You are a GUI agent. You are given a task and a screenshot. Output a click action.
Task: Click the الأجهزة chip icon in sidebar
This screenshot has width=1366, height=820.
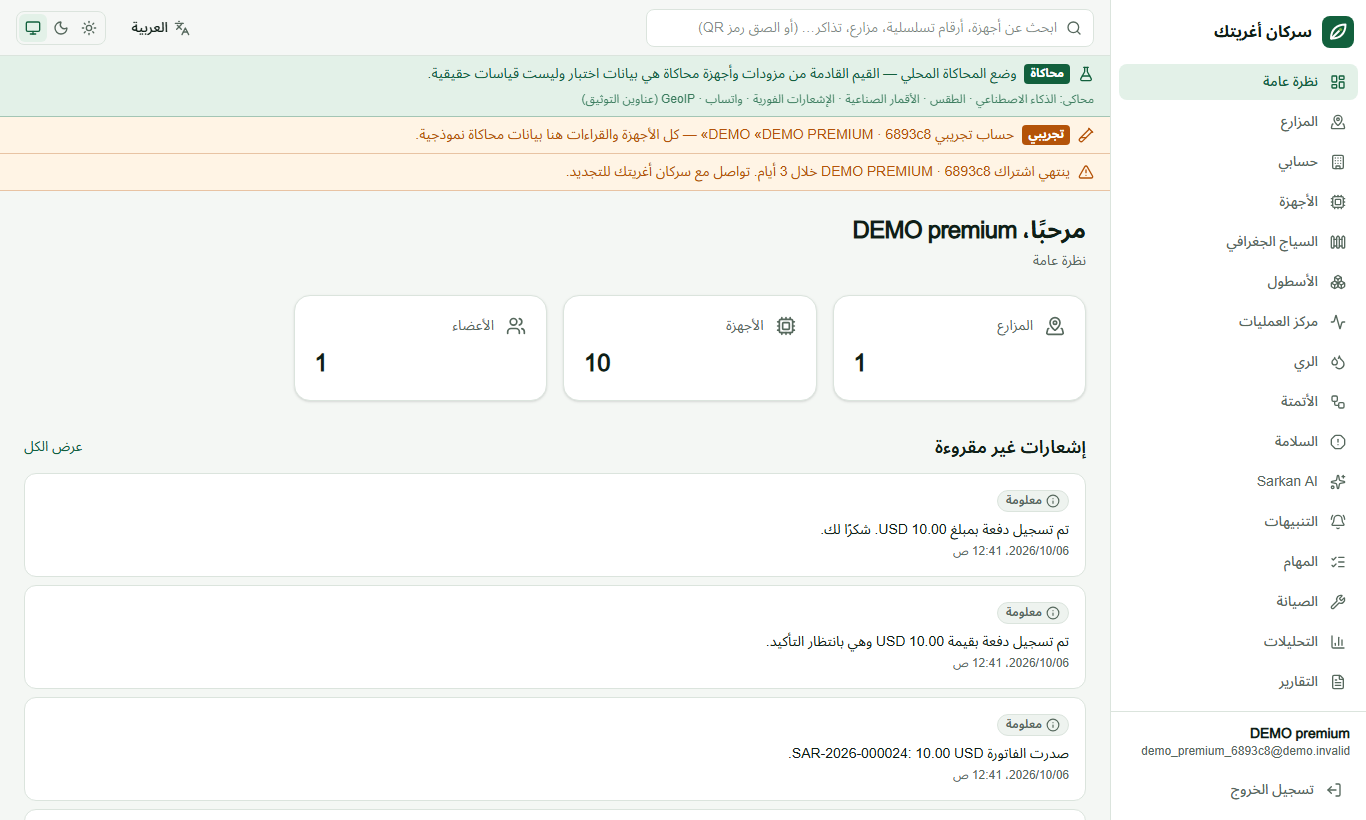coord(1338,202)
